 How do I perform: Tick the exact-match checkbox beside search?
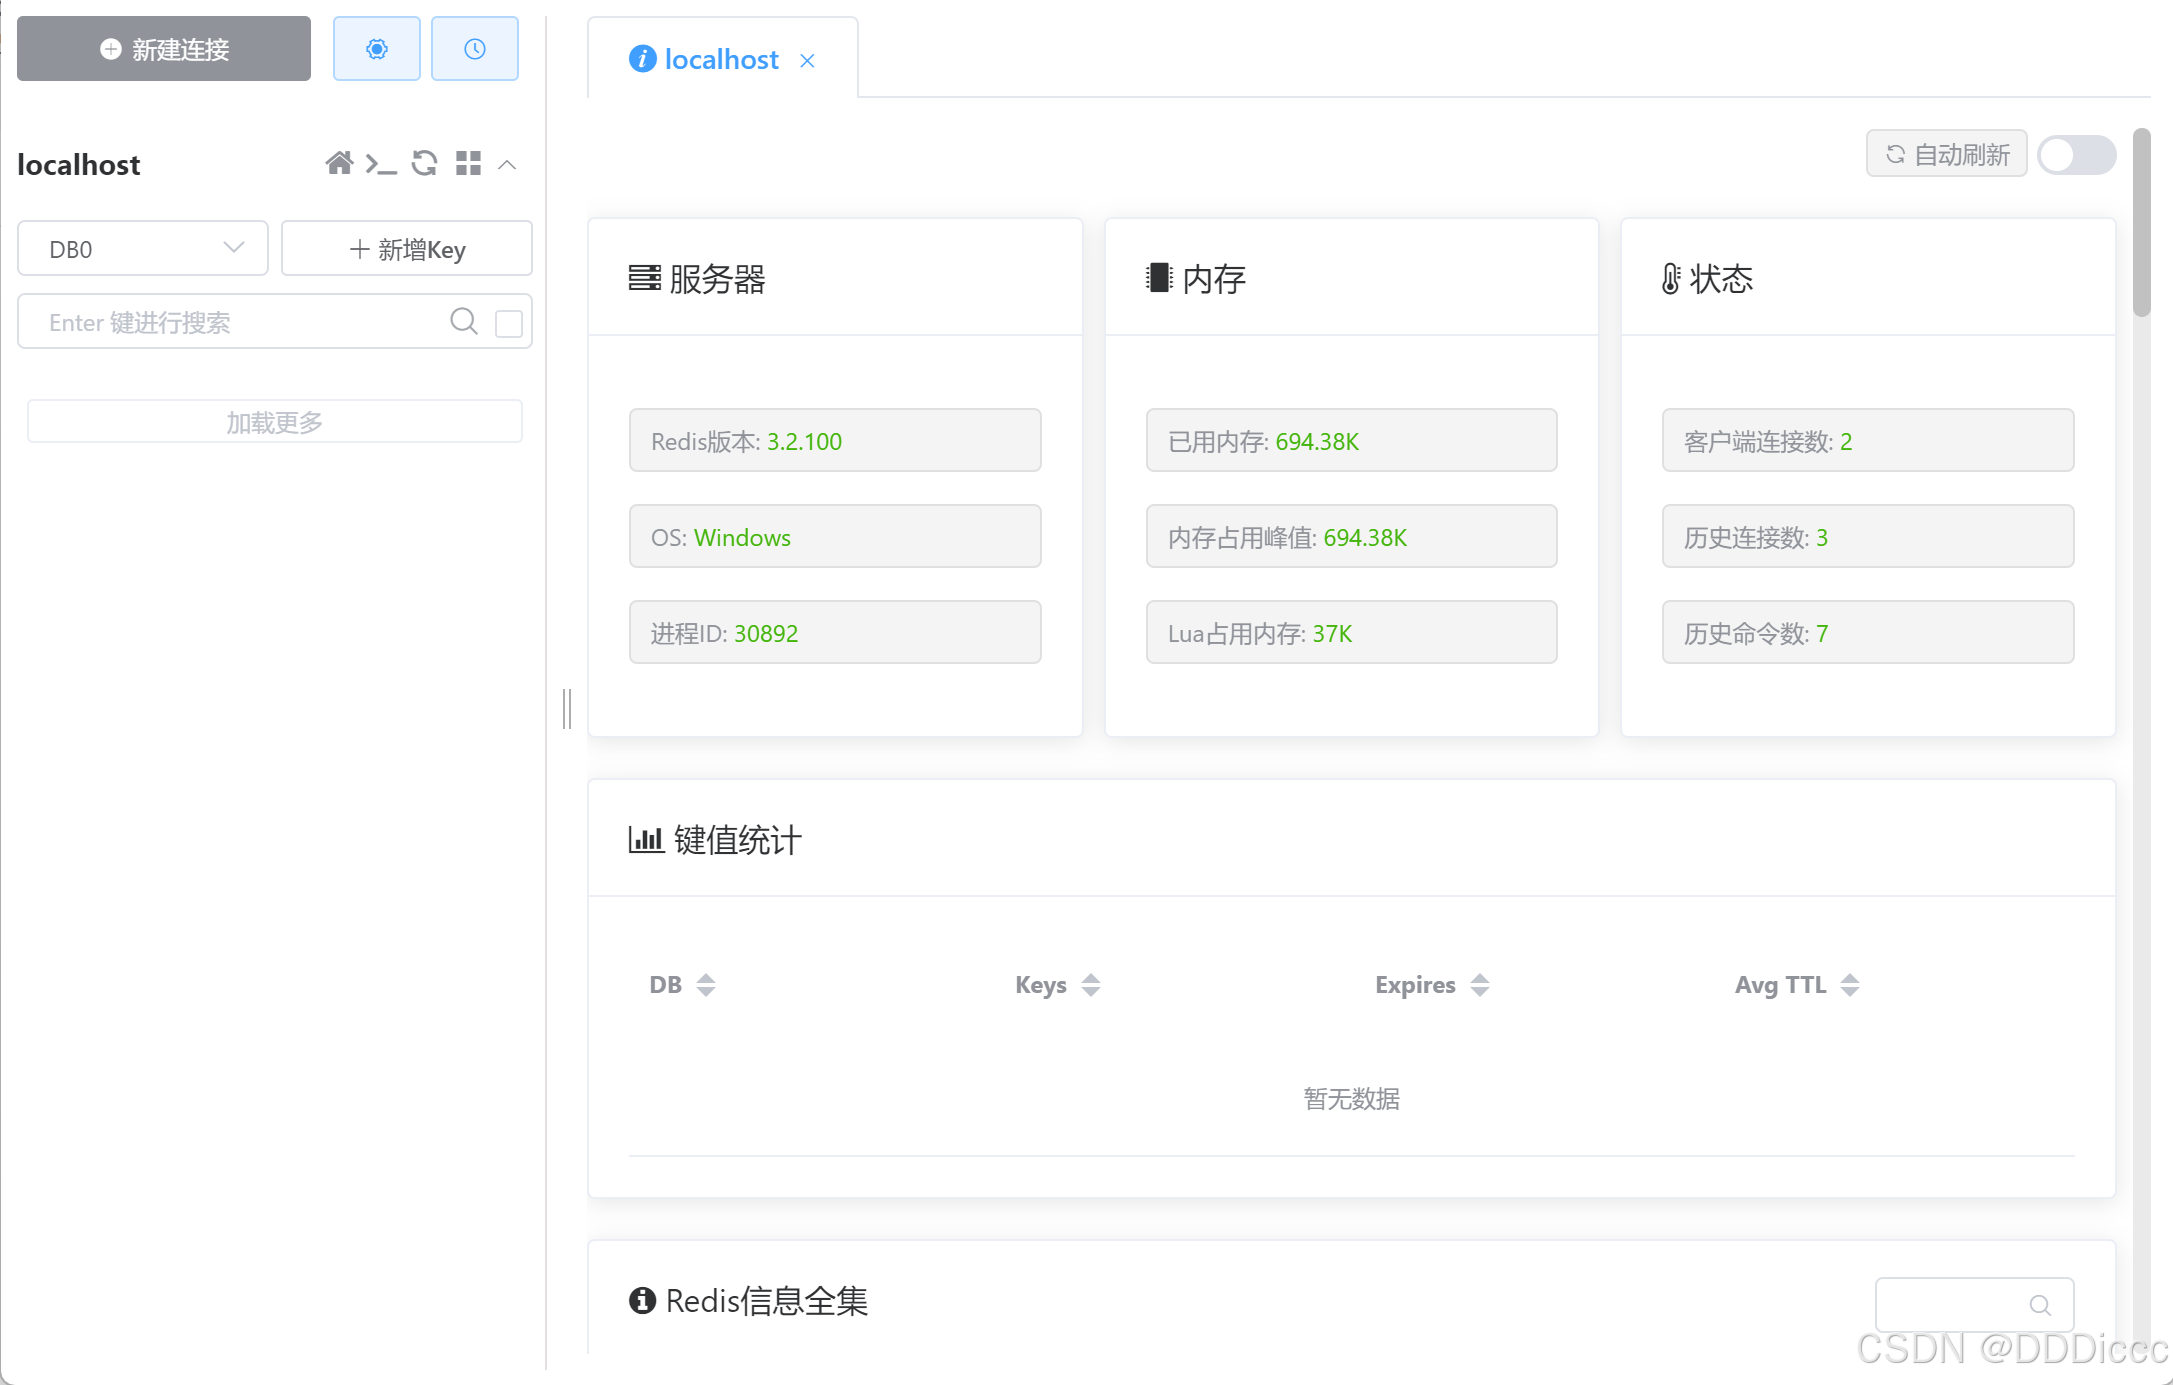coord(509,323)
